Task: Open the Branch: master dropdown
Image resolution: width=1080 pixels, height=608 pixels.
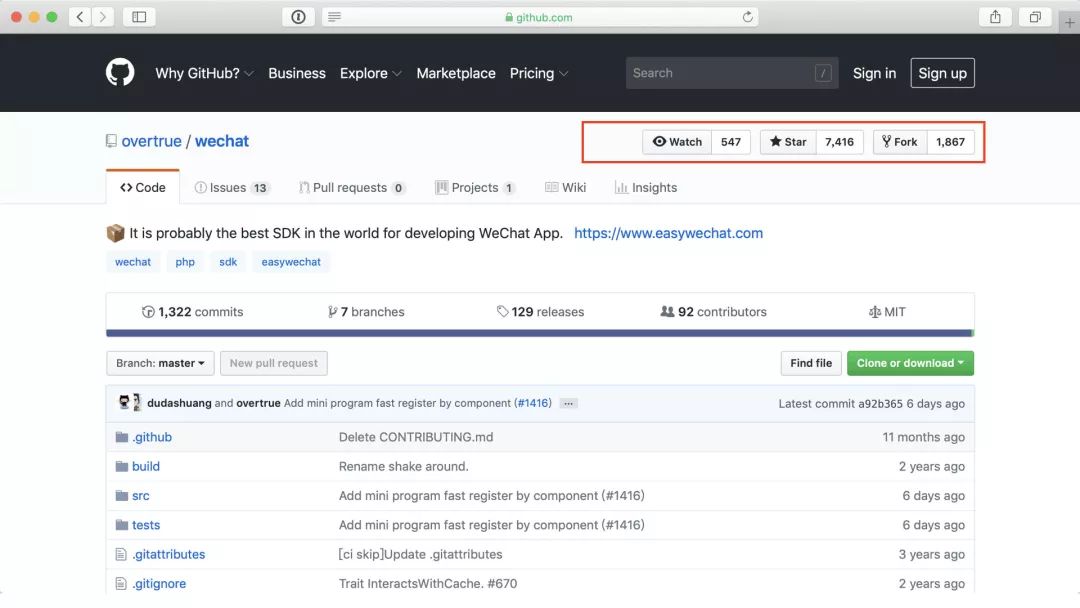Action: (160, 363)
